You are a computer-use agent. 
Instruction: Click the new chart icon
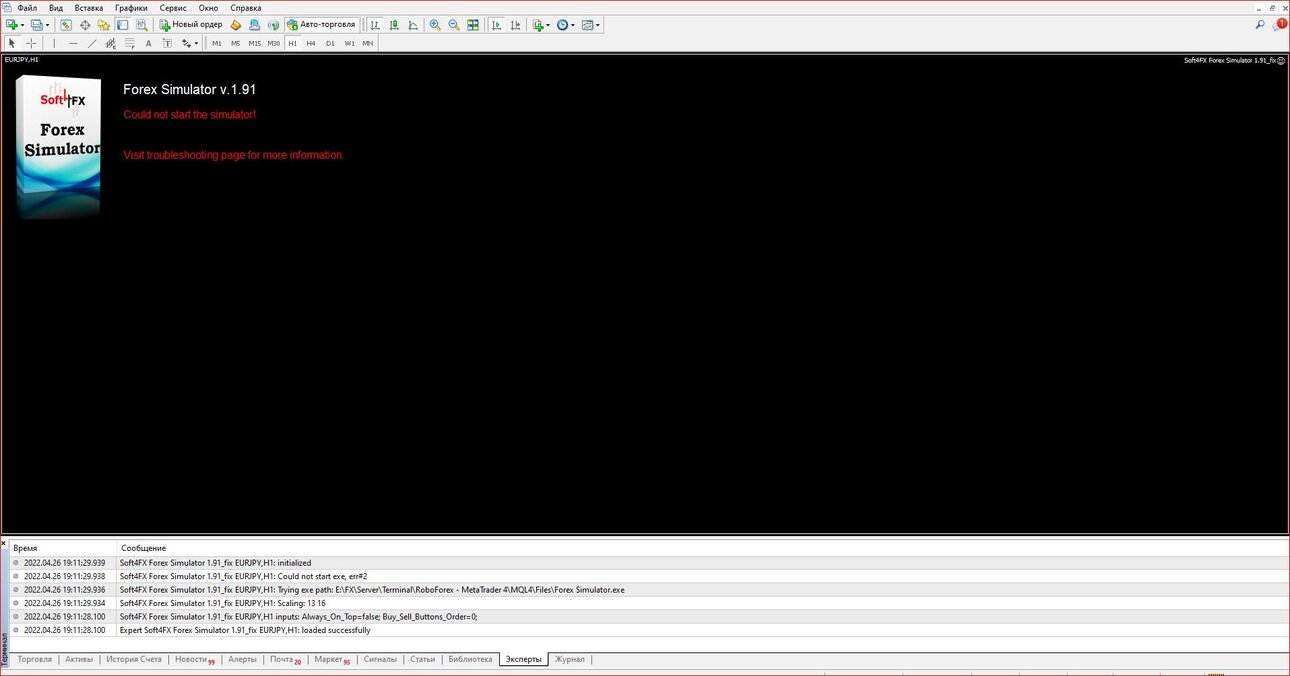tap(12, 25)
